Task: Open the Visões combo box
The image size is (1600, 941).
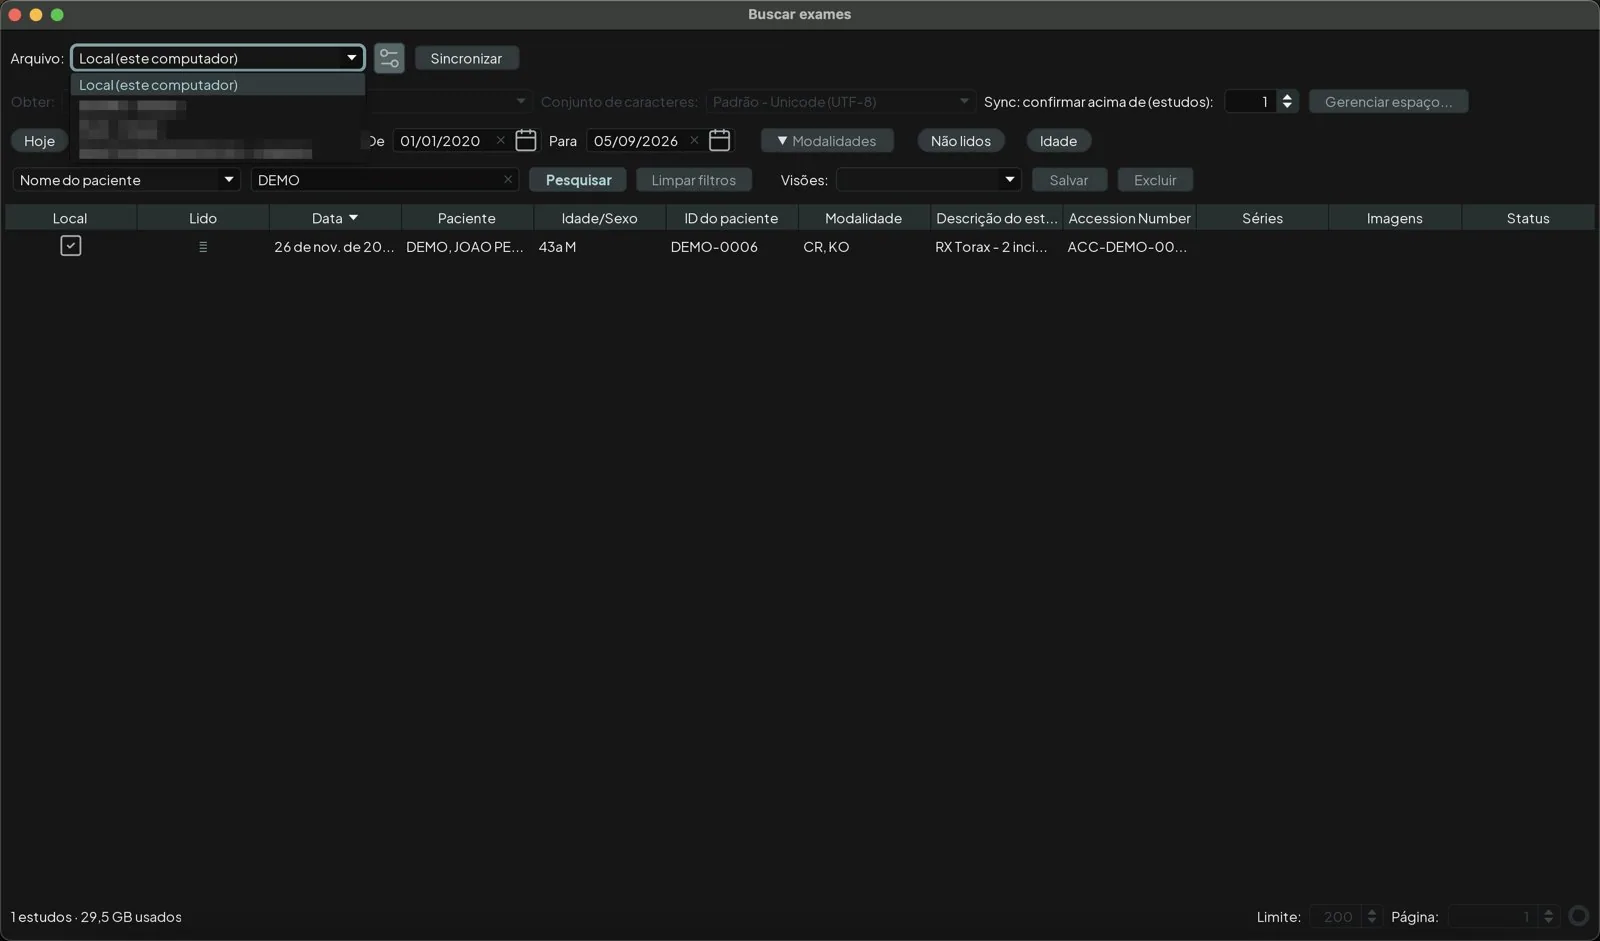Action: click(928, 180)
